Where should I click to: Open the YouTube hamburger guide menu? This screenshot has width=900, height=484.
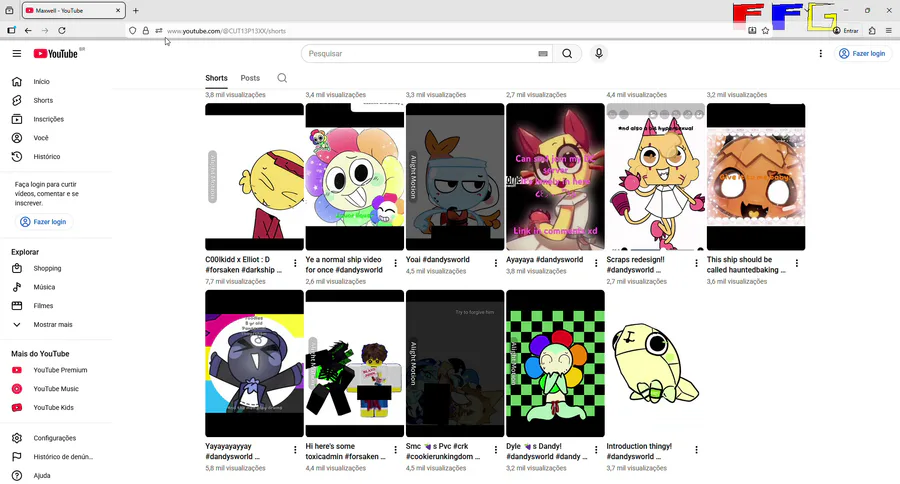[x=17, y=53]
